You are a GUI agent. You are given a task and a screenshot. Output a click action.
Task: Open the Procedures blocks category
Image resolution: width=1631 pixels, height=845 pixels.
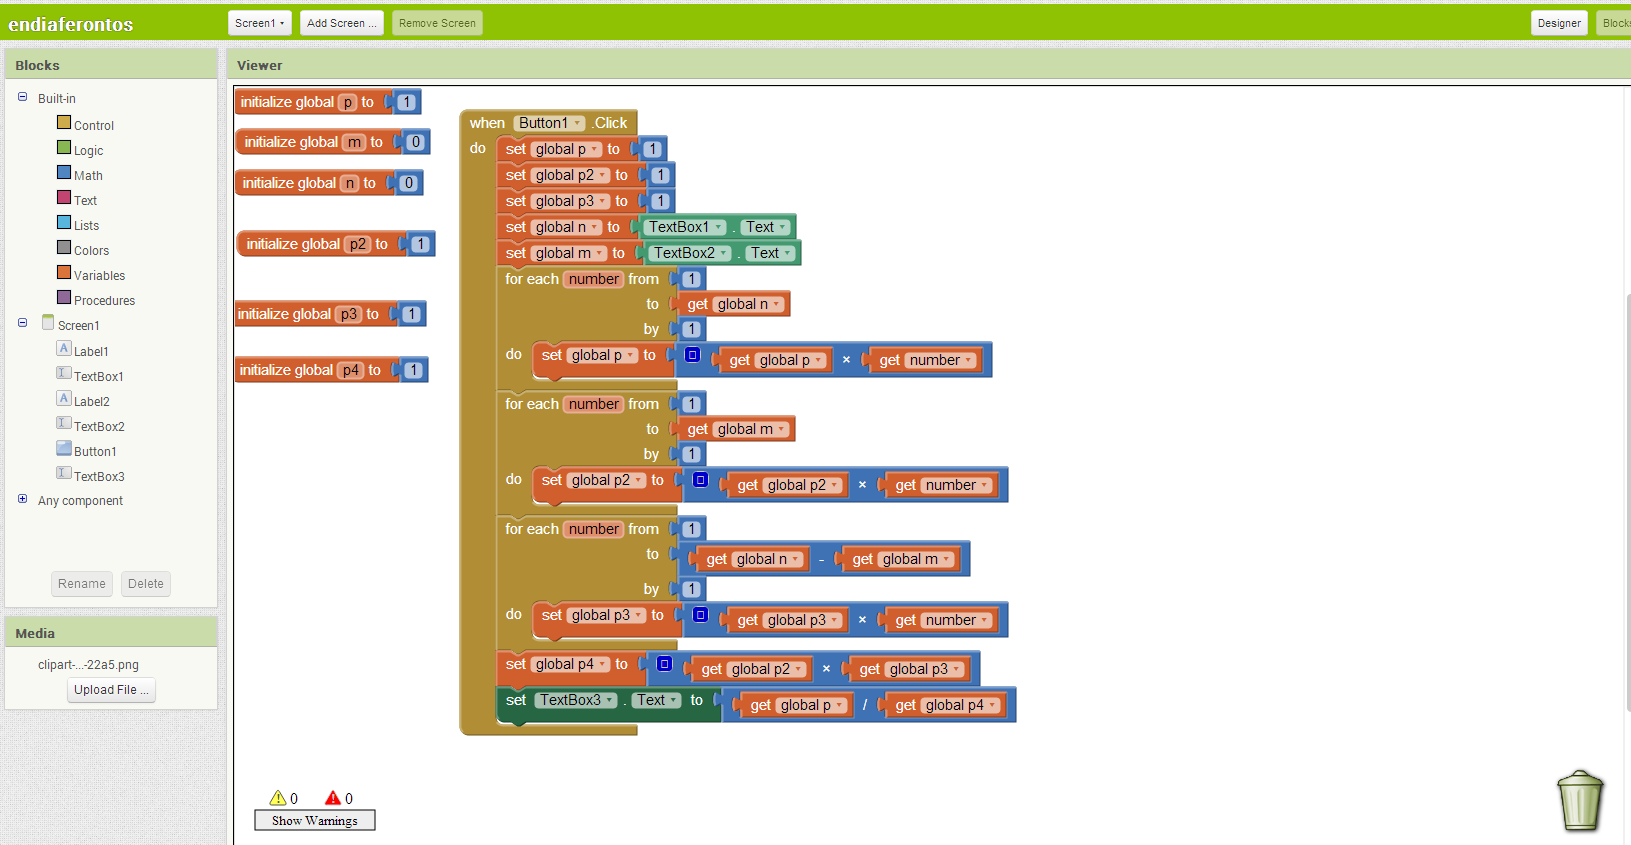(x=104, y=300)
